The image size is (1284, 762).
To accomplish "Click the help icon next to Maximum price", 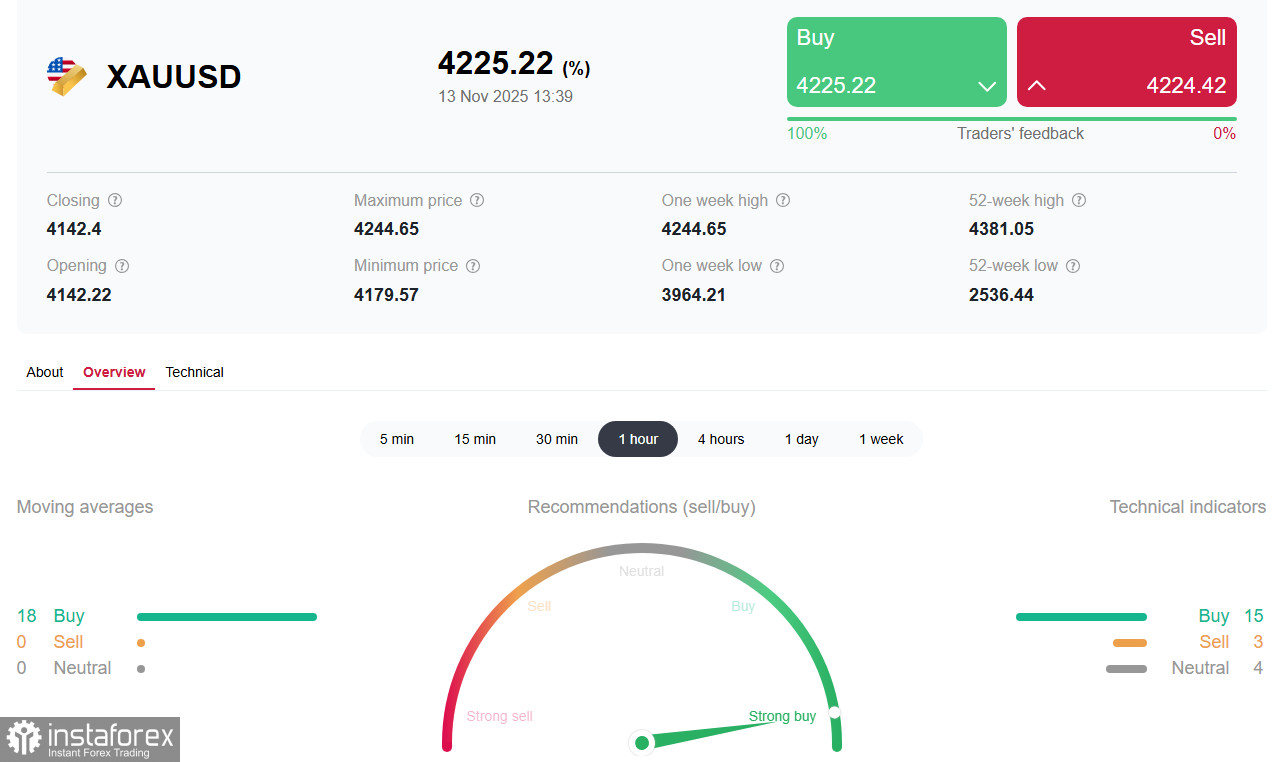I will coord(477,200).
